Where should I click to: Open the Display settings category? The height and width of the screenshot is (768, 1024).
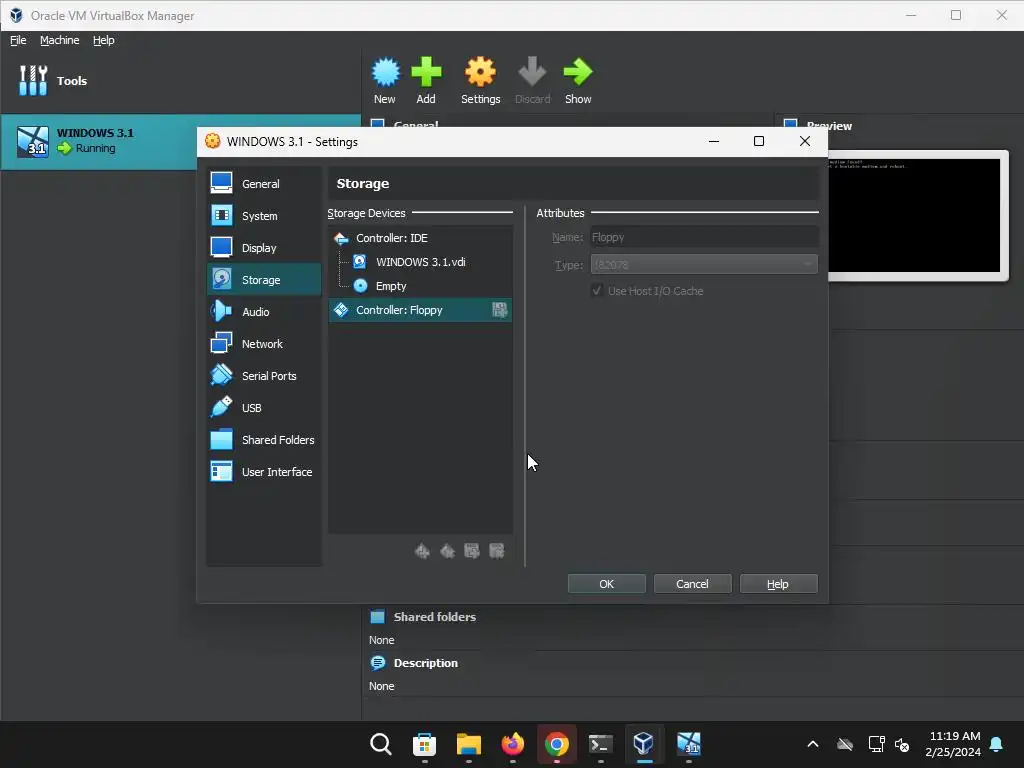click(264, 248)
